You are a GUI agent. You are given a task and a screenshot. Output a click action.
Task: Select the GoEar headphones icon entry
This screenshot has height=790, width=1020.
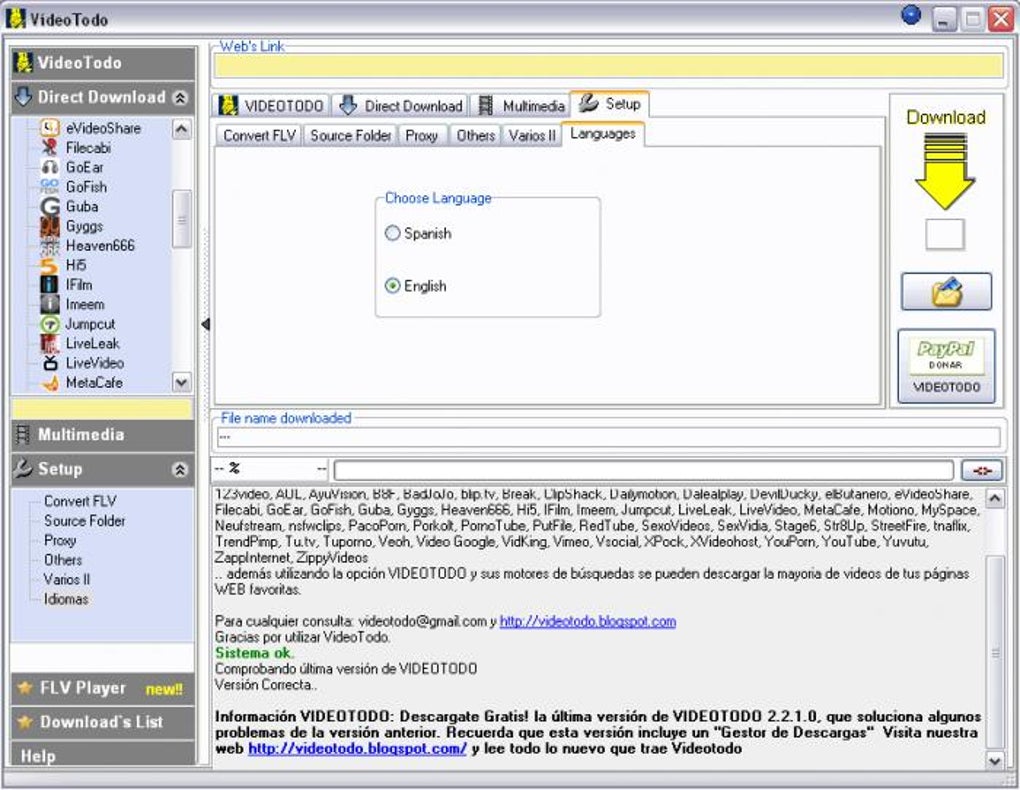point(50,167)
